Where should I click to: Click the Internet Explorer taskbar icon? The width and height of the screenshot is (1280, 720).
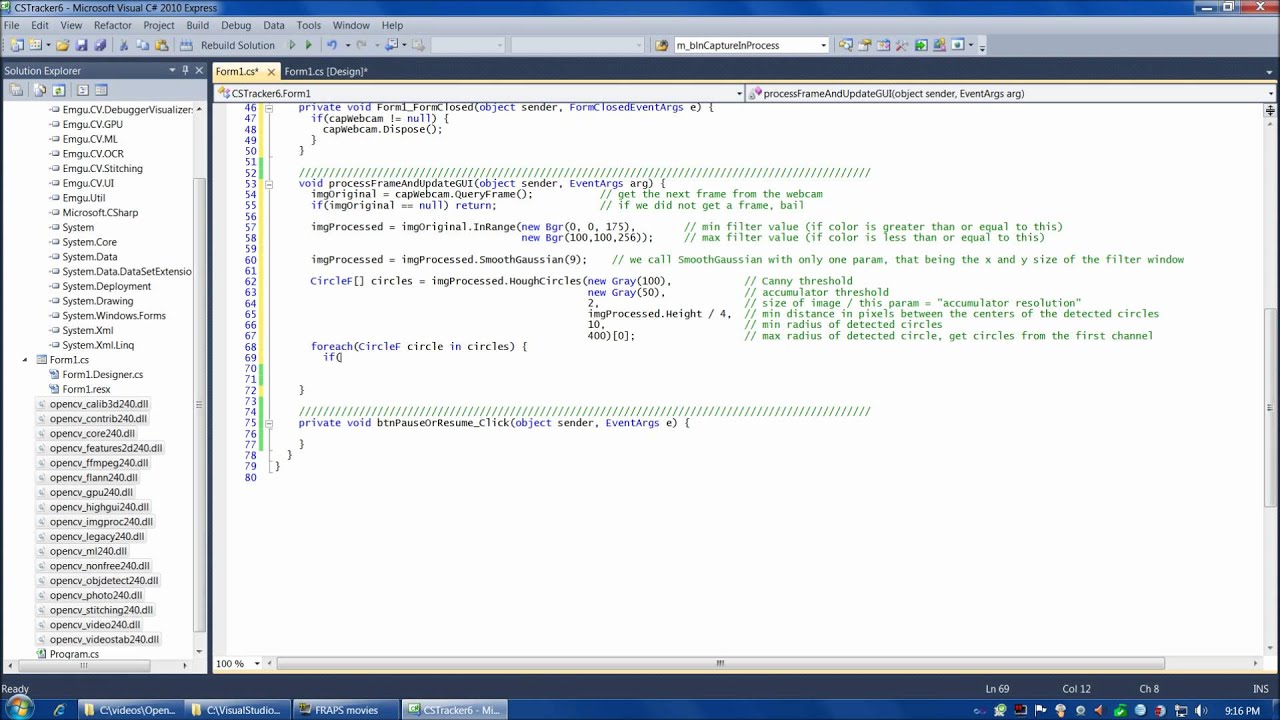tap(59, 710)
